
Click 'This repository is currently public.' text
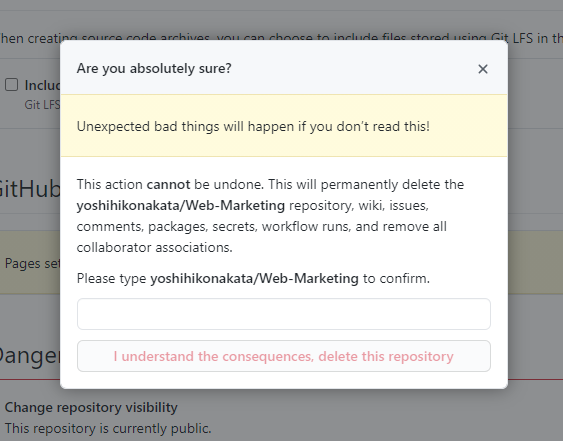(x=108, y=428)
